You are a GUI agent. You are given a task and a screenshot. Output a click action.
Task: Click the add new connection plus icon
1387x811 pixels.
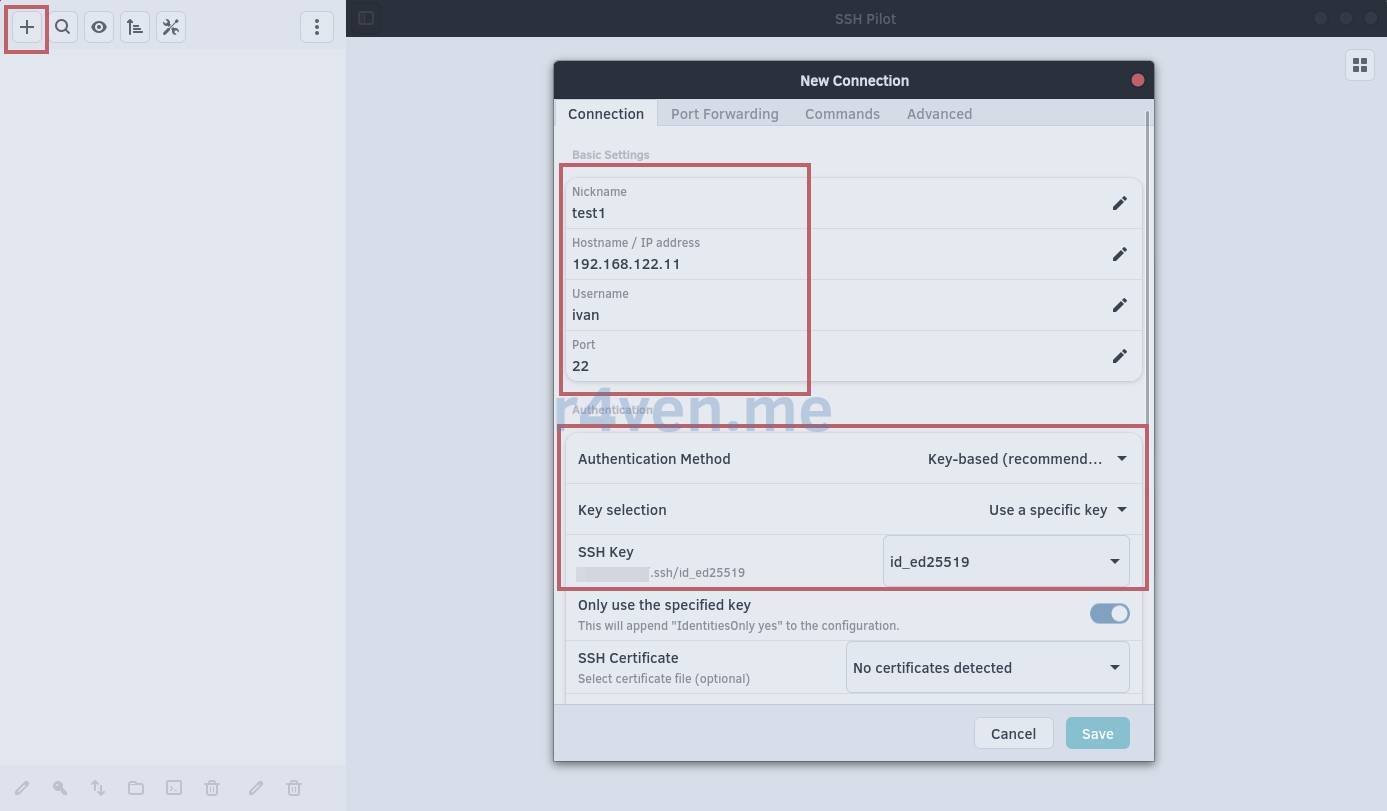[x=27, y=27]
